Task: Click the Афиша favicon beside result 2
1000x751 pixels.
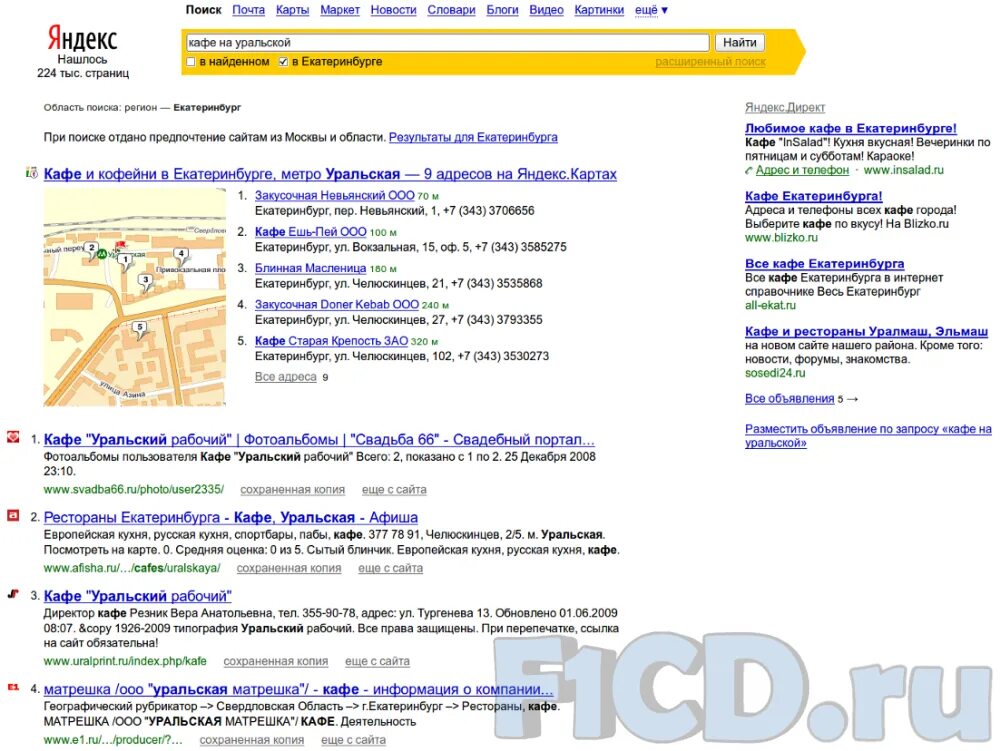Action: coord(13,514)
